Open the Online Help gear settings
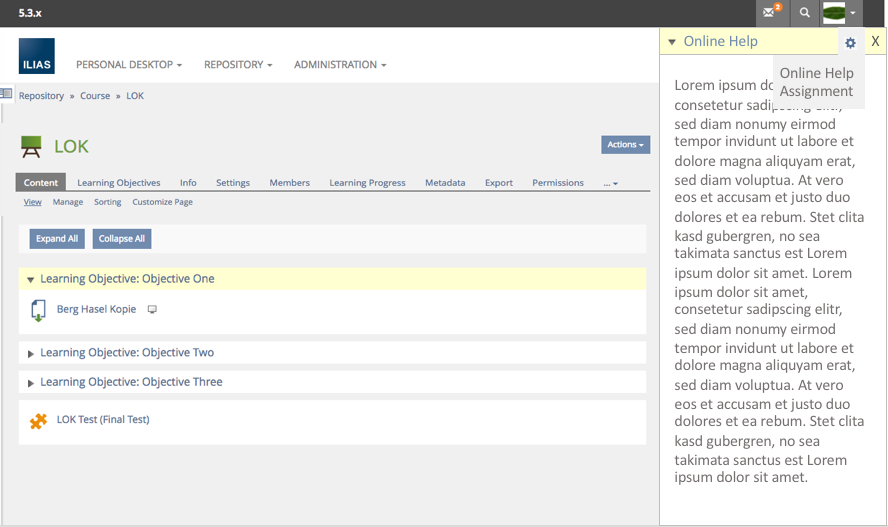 point(850,43)
